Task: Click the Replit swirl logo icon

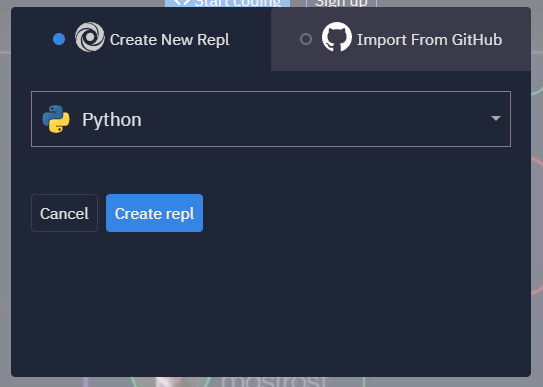Action: tap(90, 37)
